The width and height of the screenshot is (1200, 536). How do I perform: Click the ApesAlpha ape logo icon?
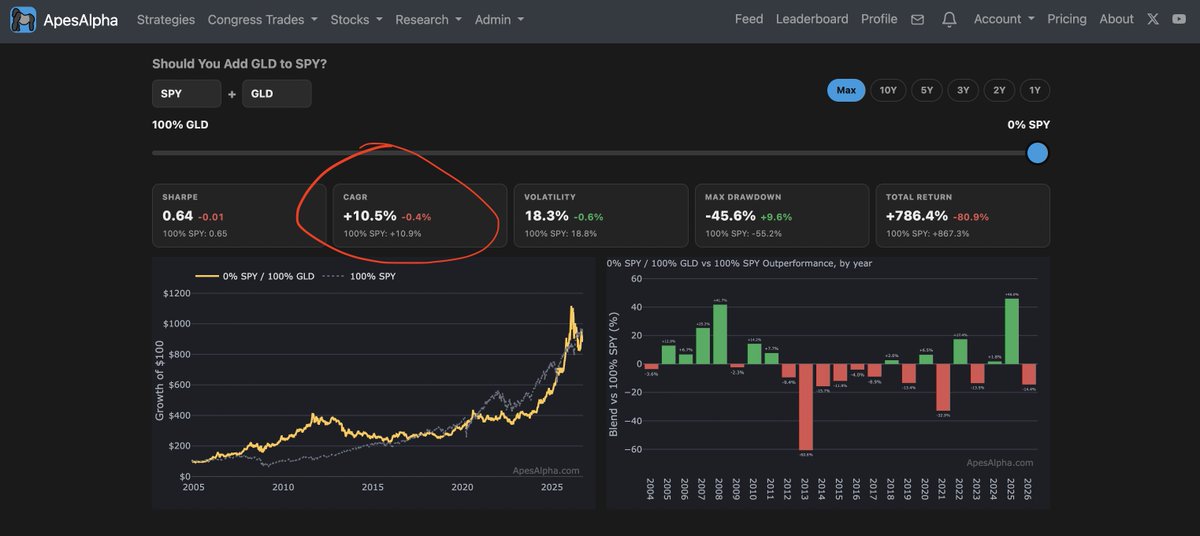(22, 19)
